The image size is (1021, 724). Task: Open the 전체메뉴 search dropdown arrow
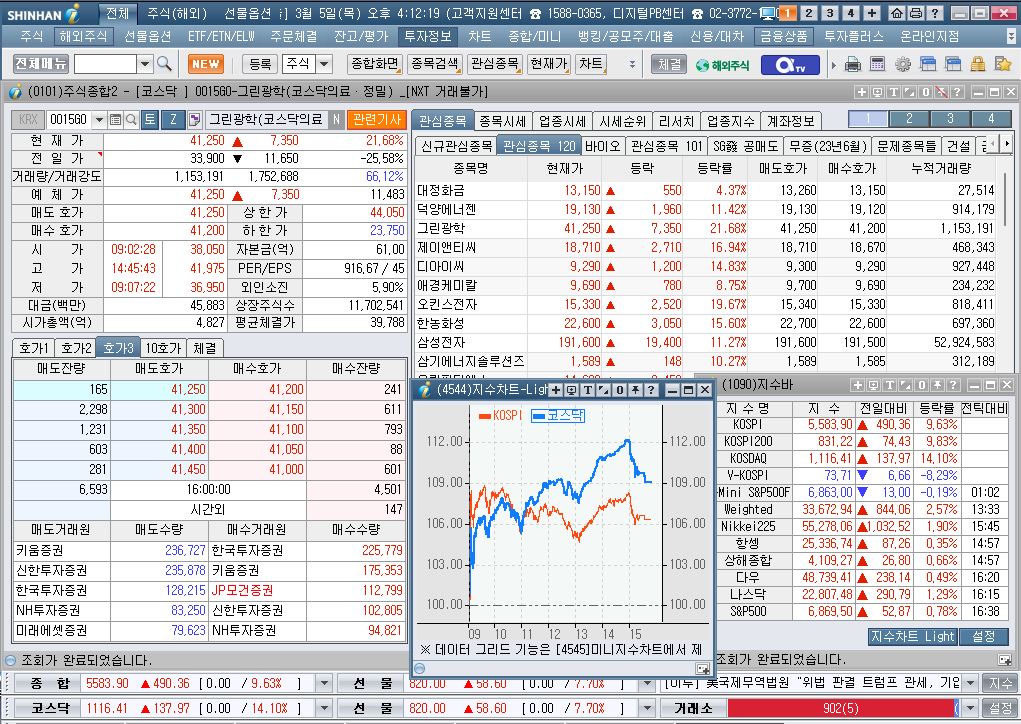(145, 64)
